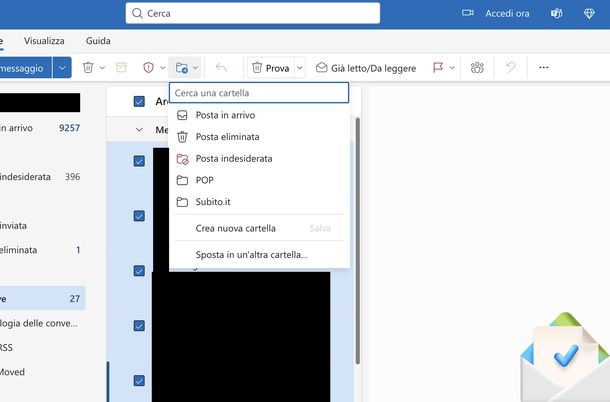Click the groups people icon in toolbar
Image resolution: width=610 pixels, height=402 pixels.
click(477, 67)
